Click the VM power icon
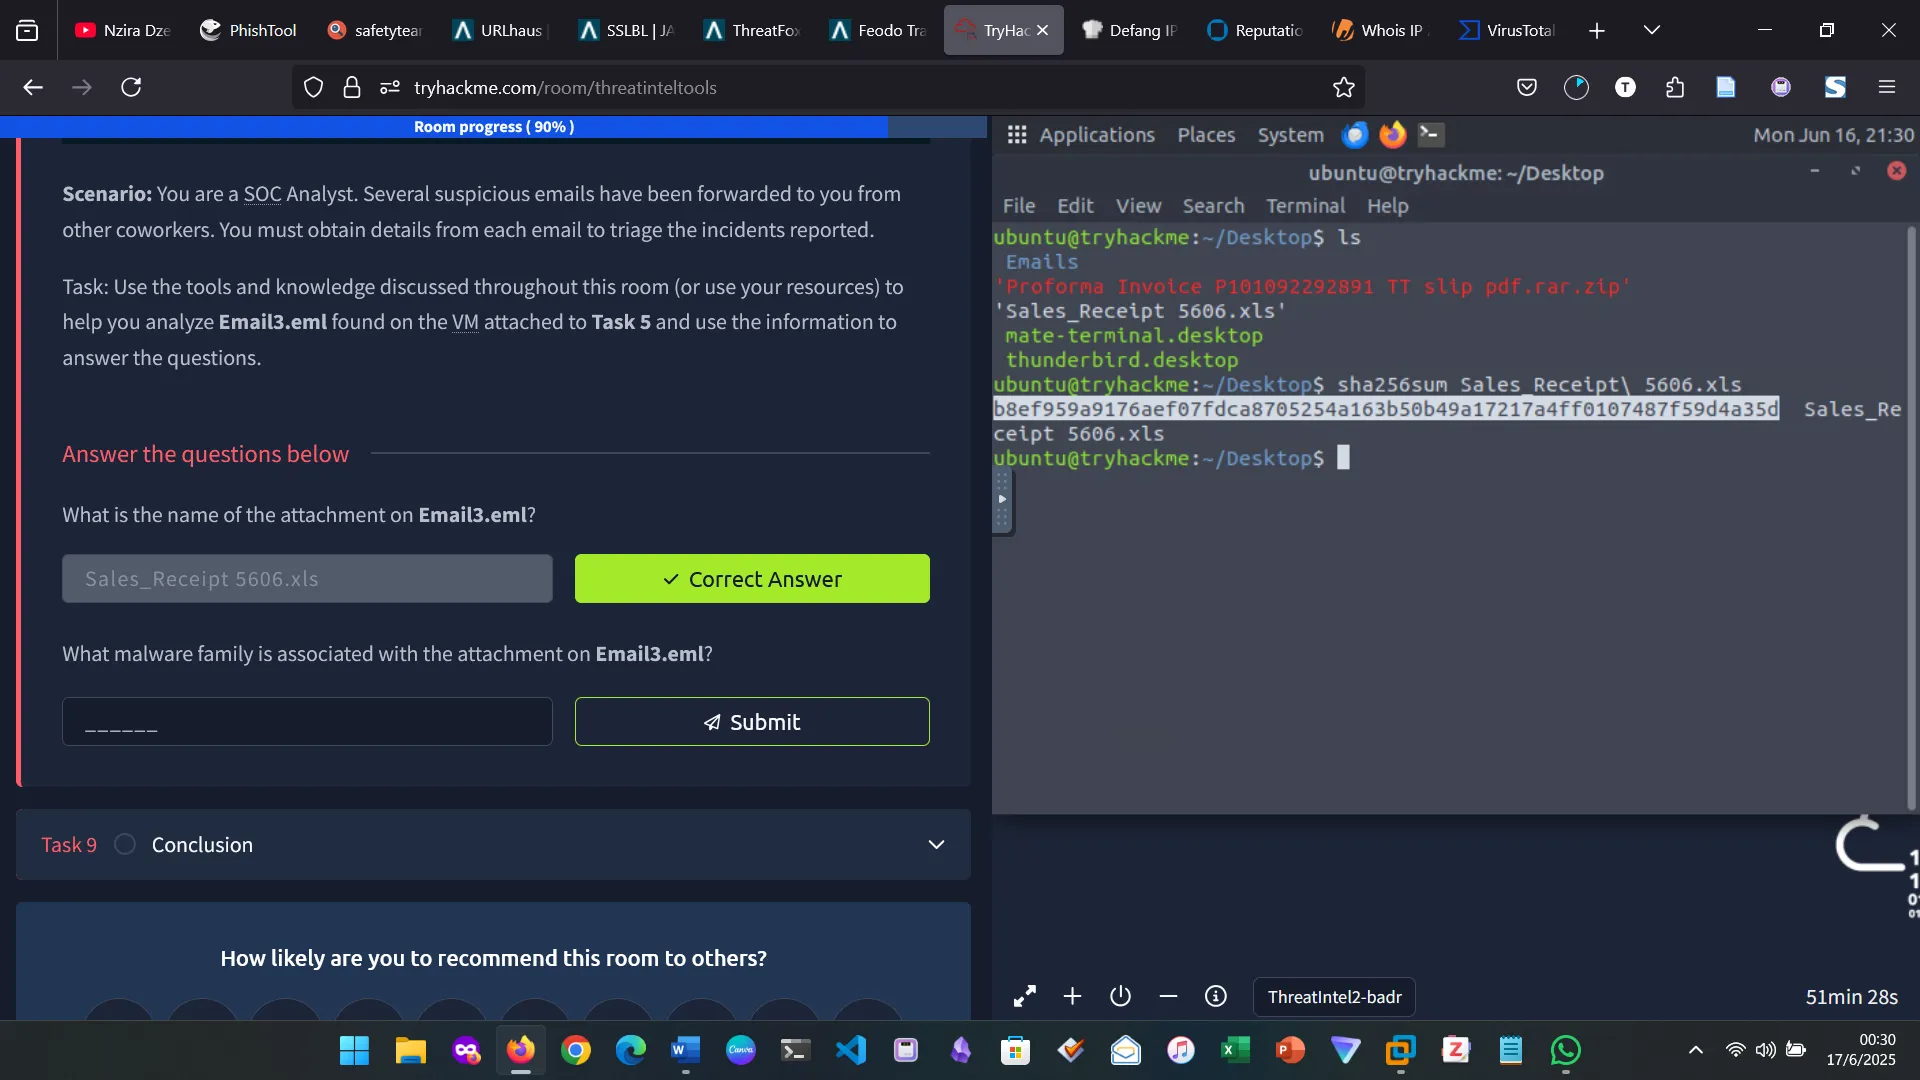This screenshot has height=1080, width=1920. (x=1120, y=997)
